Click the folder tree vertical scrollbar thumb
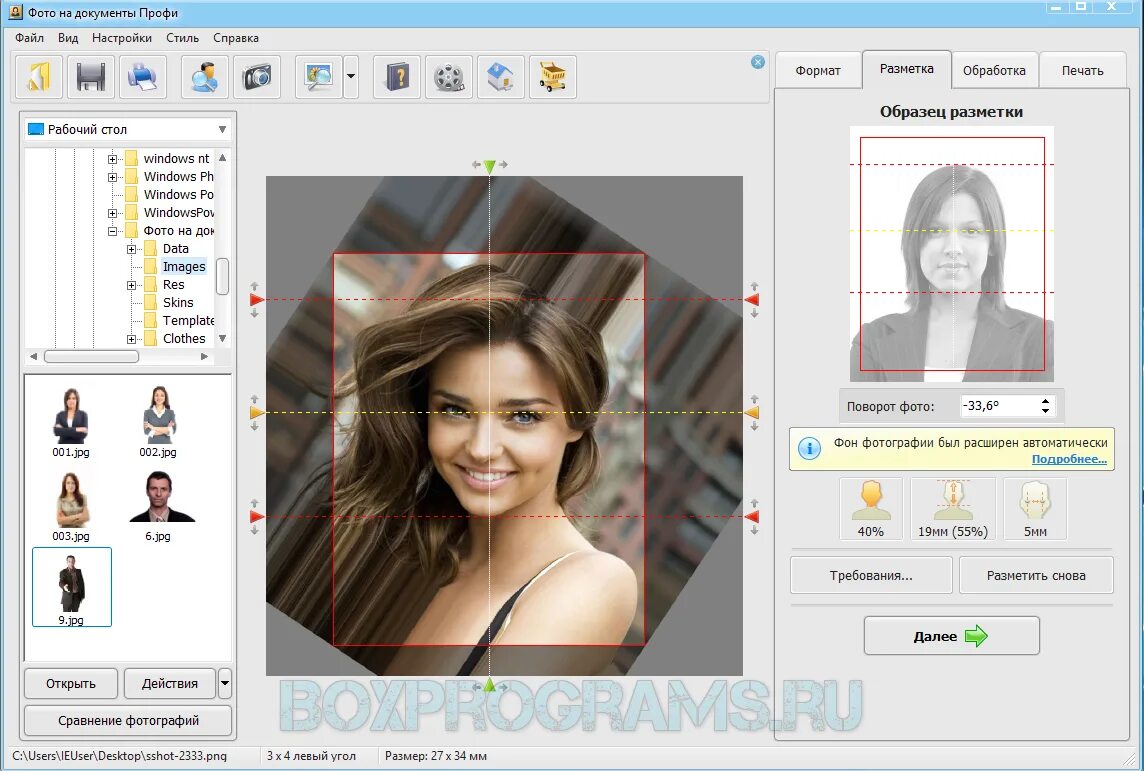This screenshot has width=1144, height=771. [223, 276]
